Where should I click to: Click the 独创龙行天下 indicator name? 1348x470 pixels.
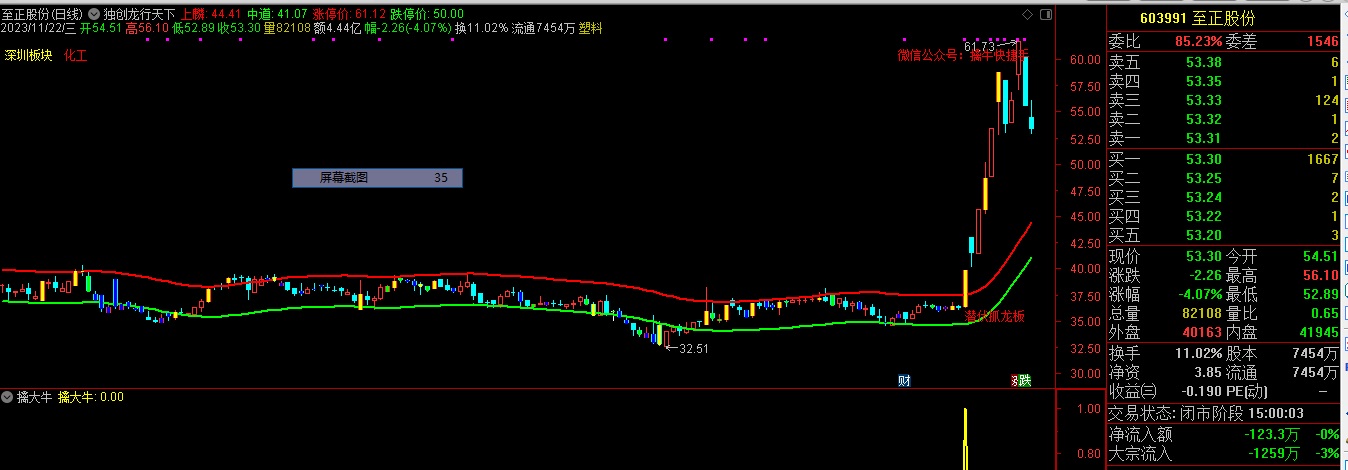pyautogui.click(x=139, y=15)
